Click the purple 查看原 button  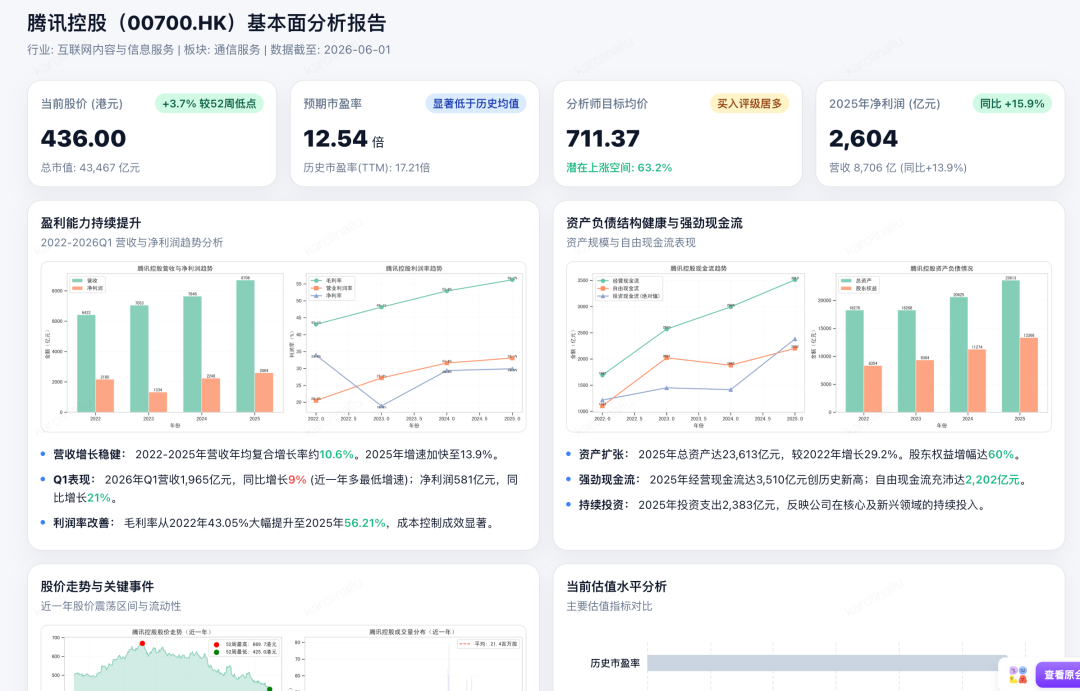pyautogui.click(x=1057, y=675)
